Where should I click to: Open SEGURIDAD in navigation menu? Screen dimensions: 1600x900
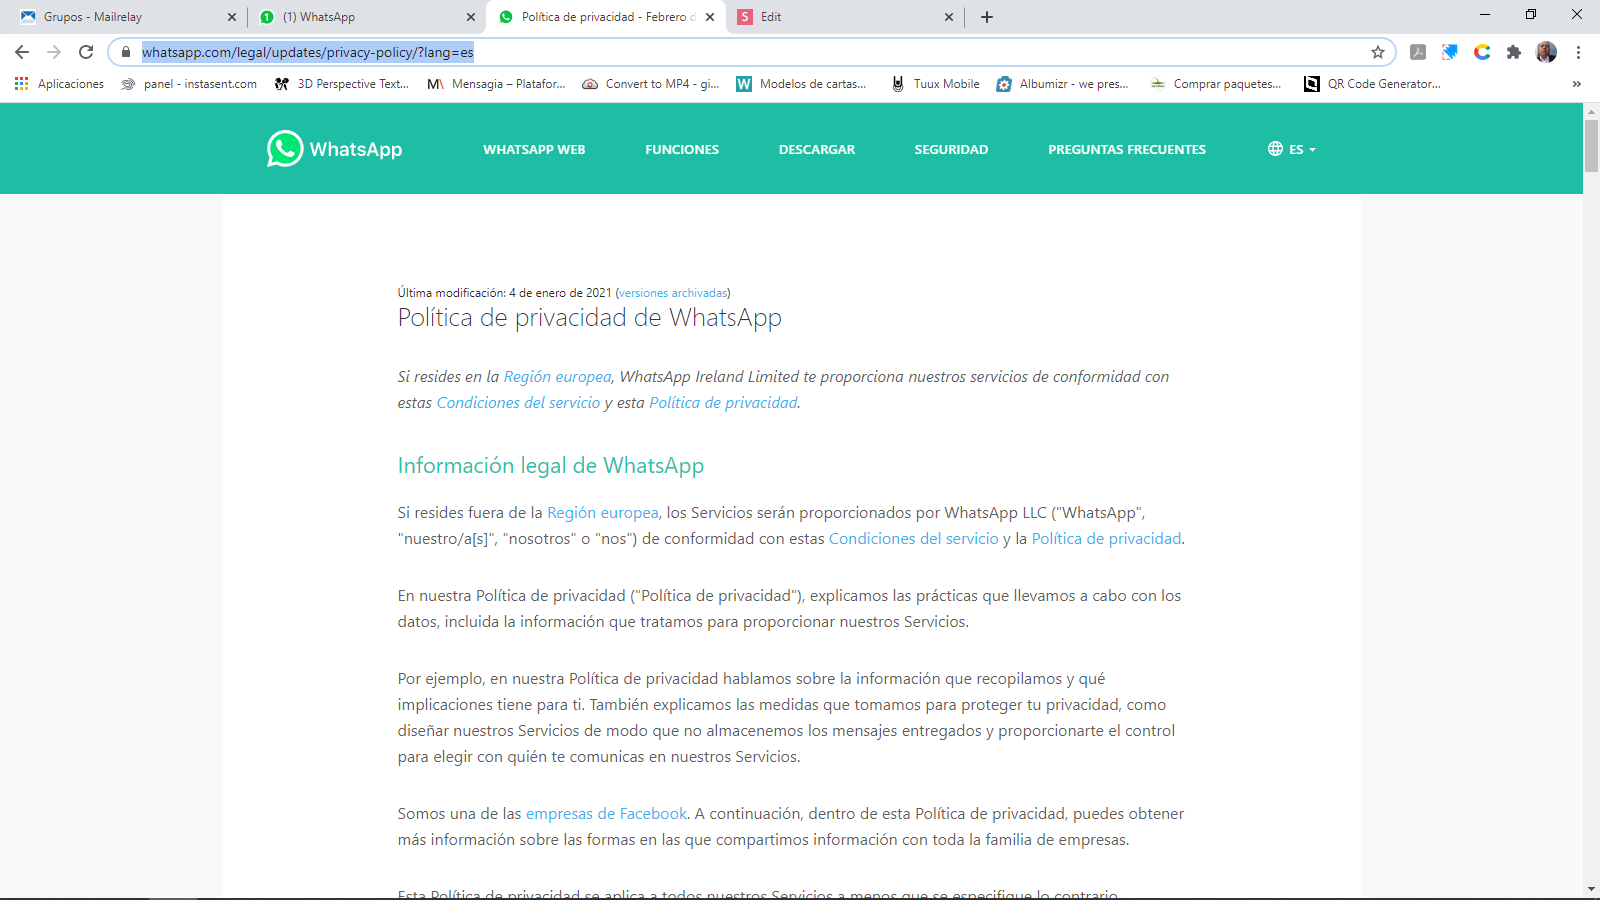pyautogui.click(x=951, y=149)
